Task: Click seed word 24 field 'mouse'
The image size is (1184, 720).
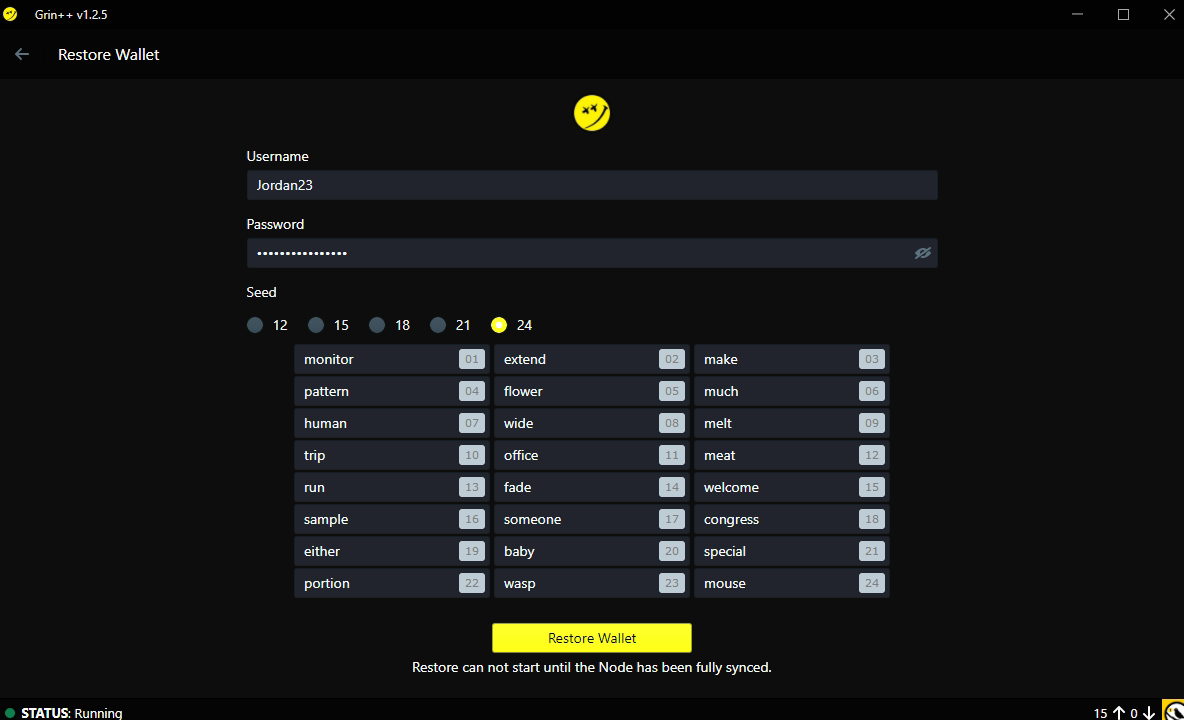Action: point(791,583)
